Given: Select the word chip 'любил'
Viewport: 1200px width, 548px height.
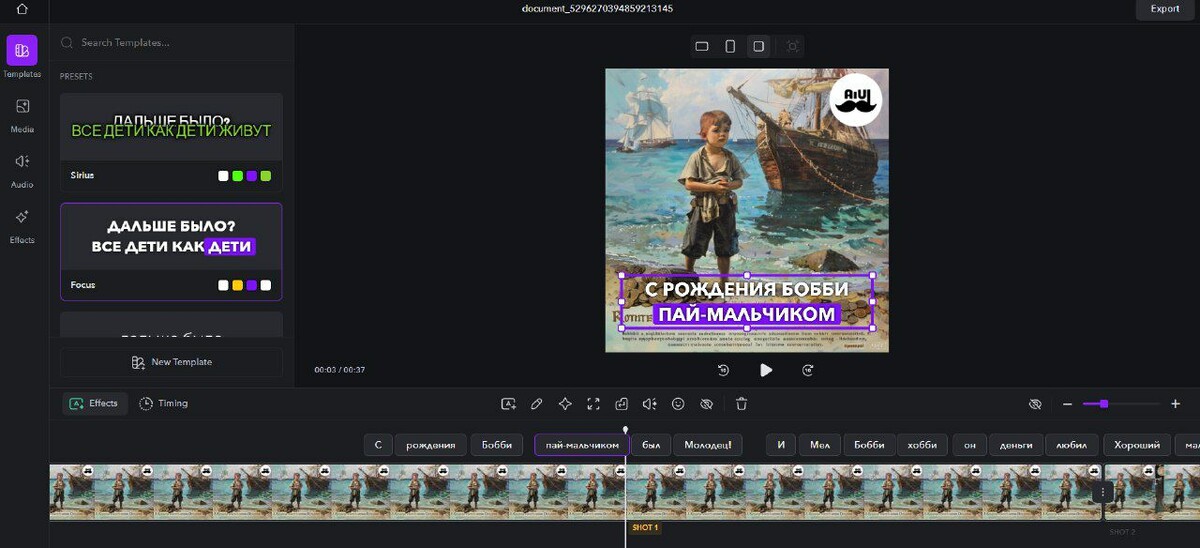Looking at the screenshot, I should tap(1072, 445).
